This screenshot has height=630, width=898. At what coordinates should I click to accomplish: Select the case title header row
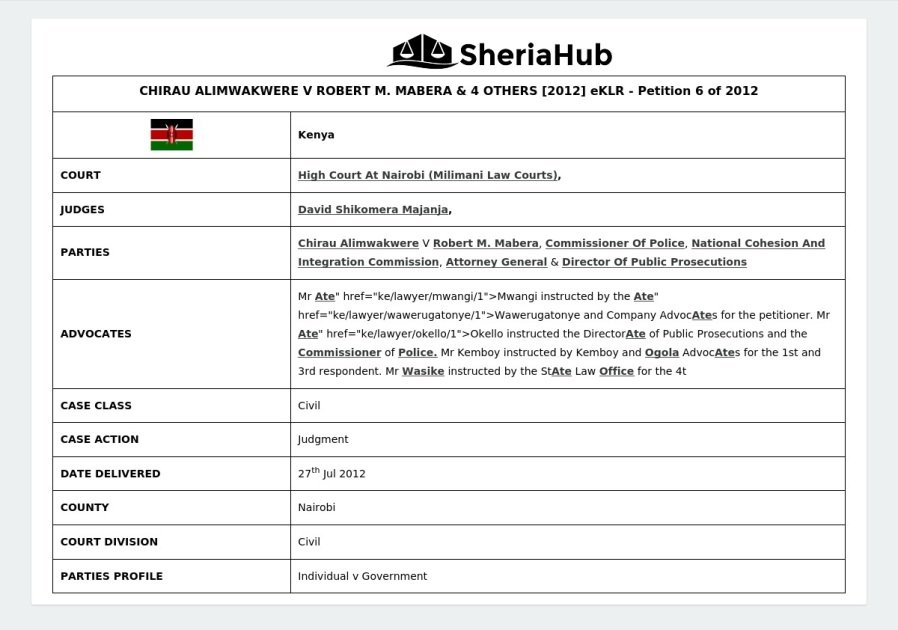click(x=449, y=91)
